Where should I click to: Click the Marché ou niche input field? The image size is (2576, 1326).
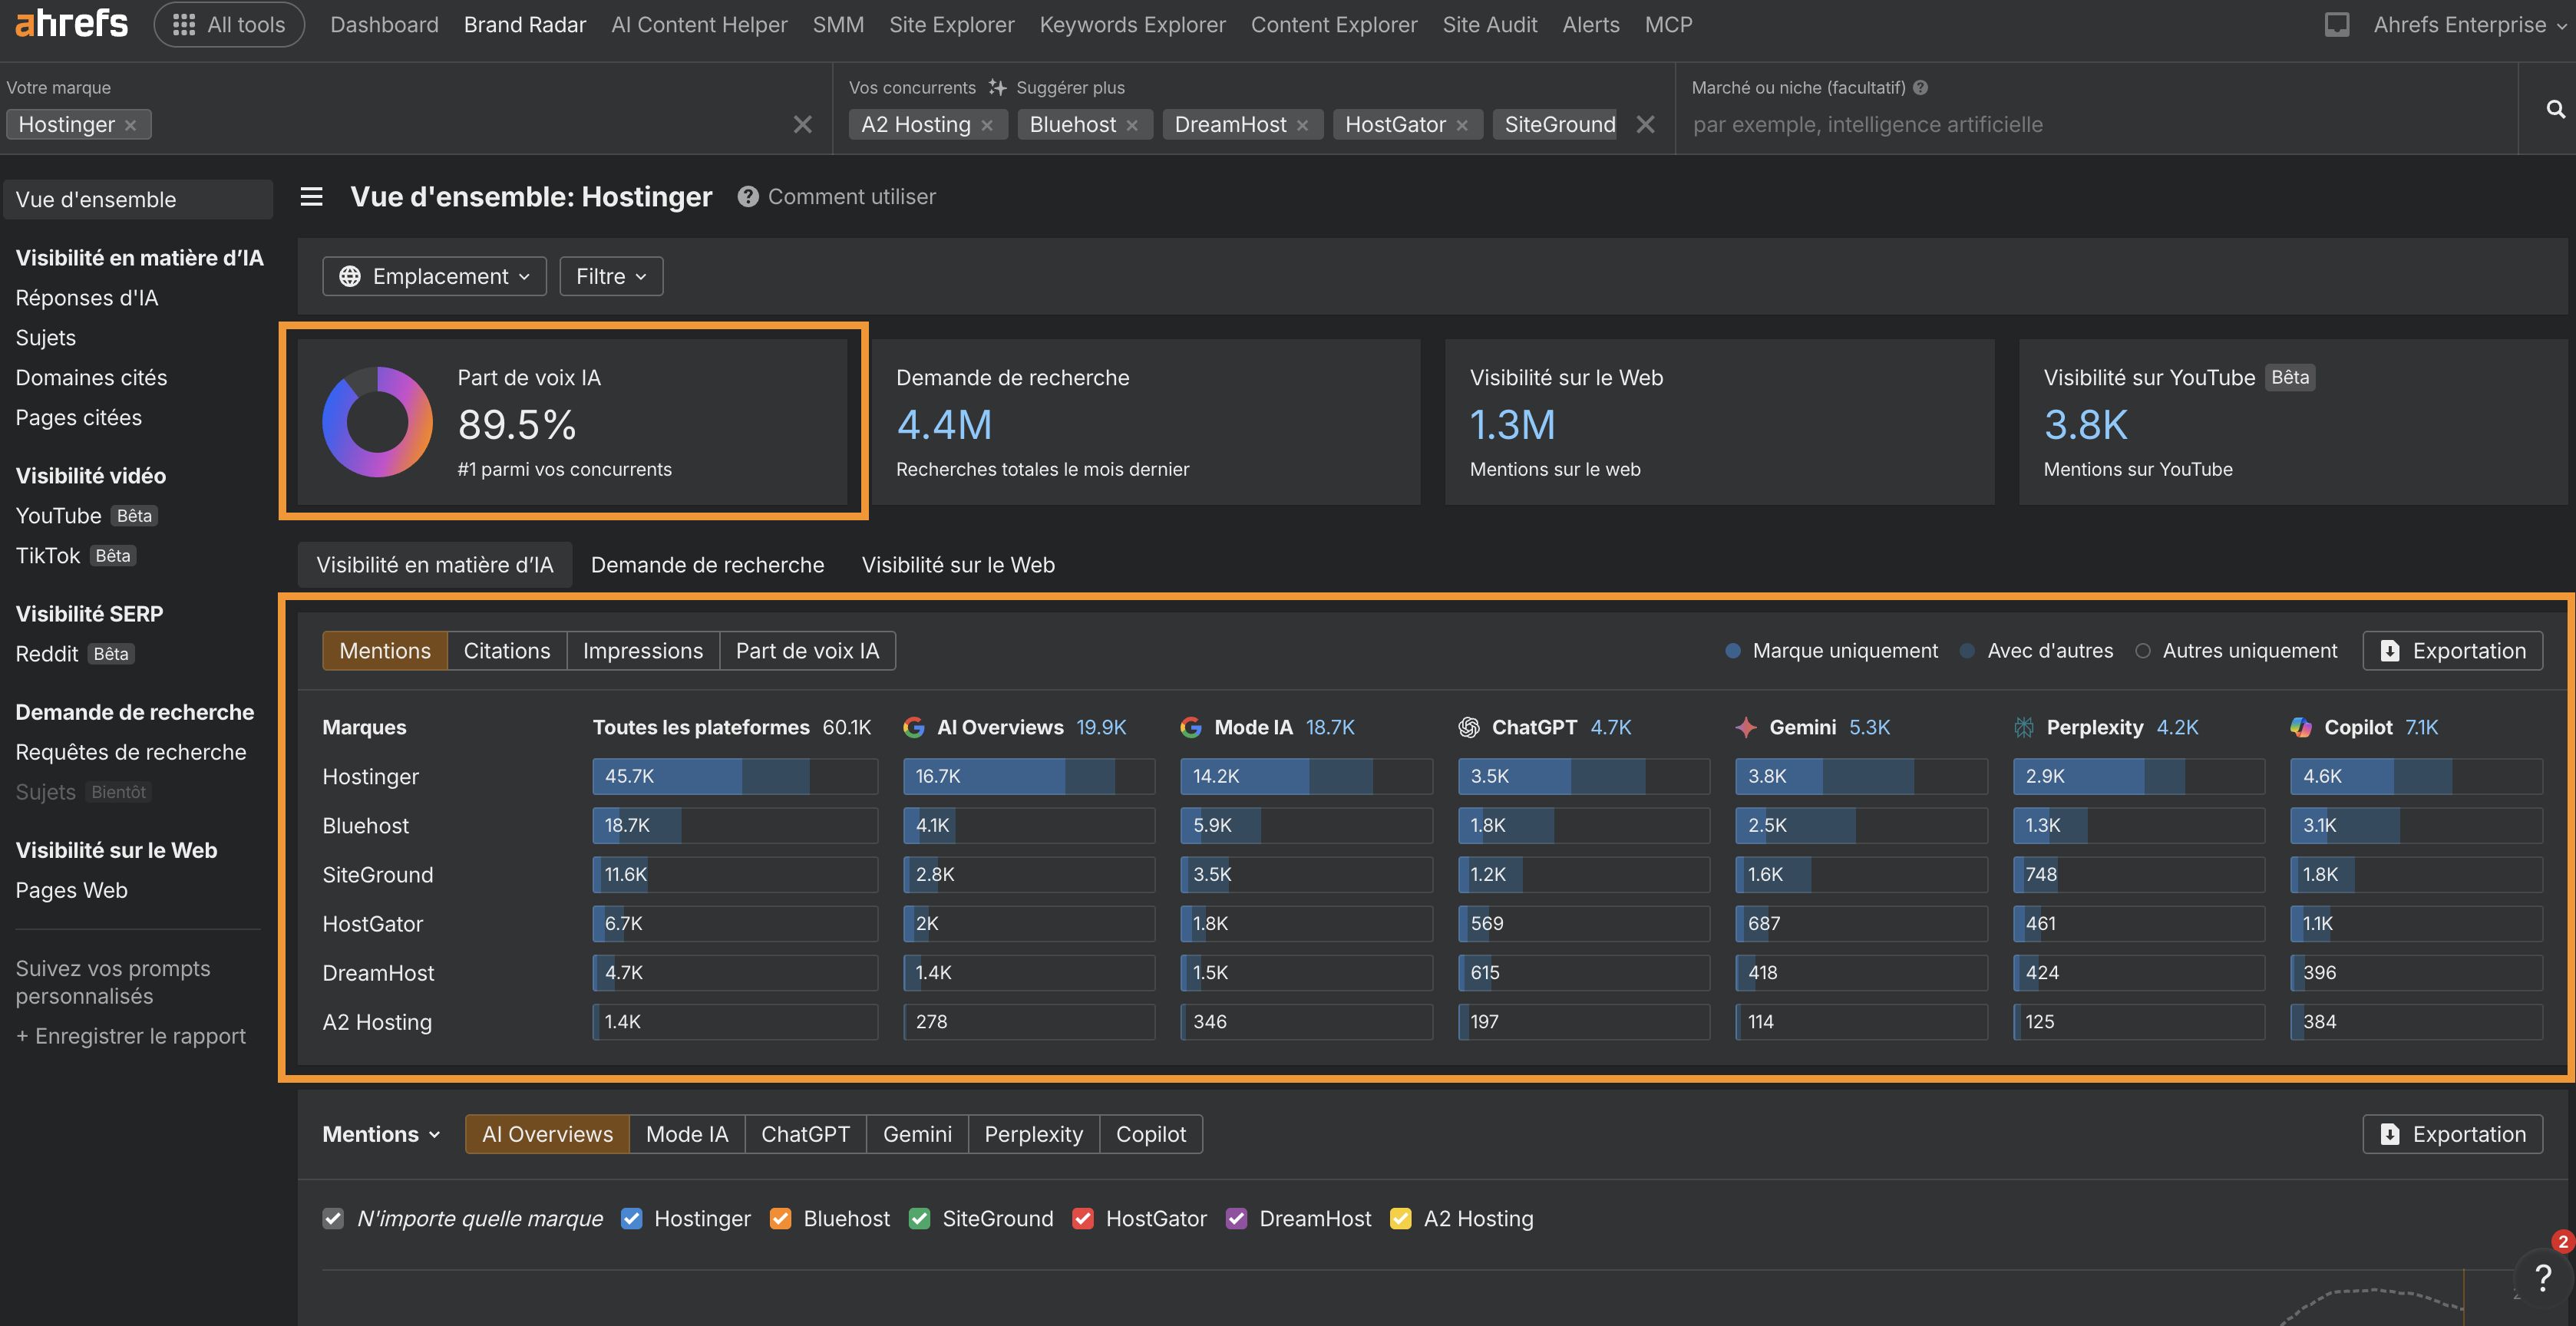(x=2000, y=124)
